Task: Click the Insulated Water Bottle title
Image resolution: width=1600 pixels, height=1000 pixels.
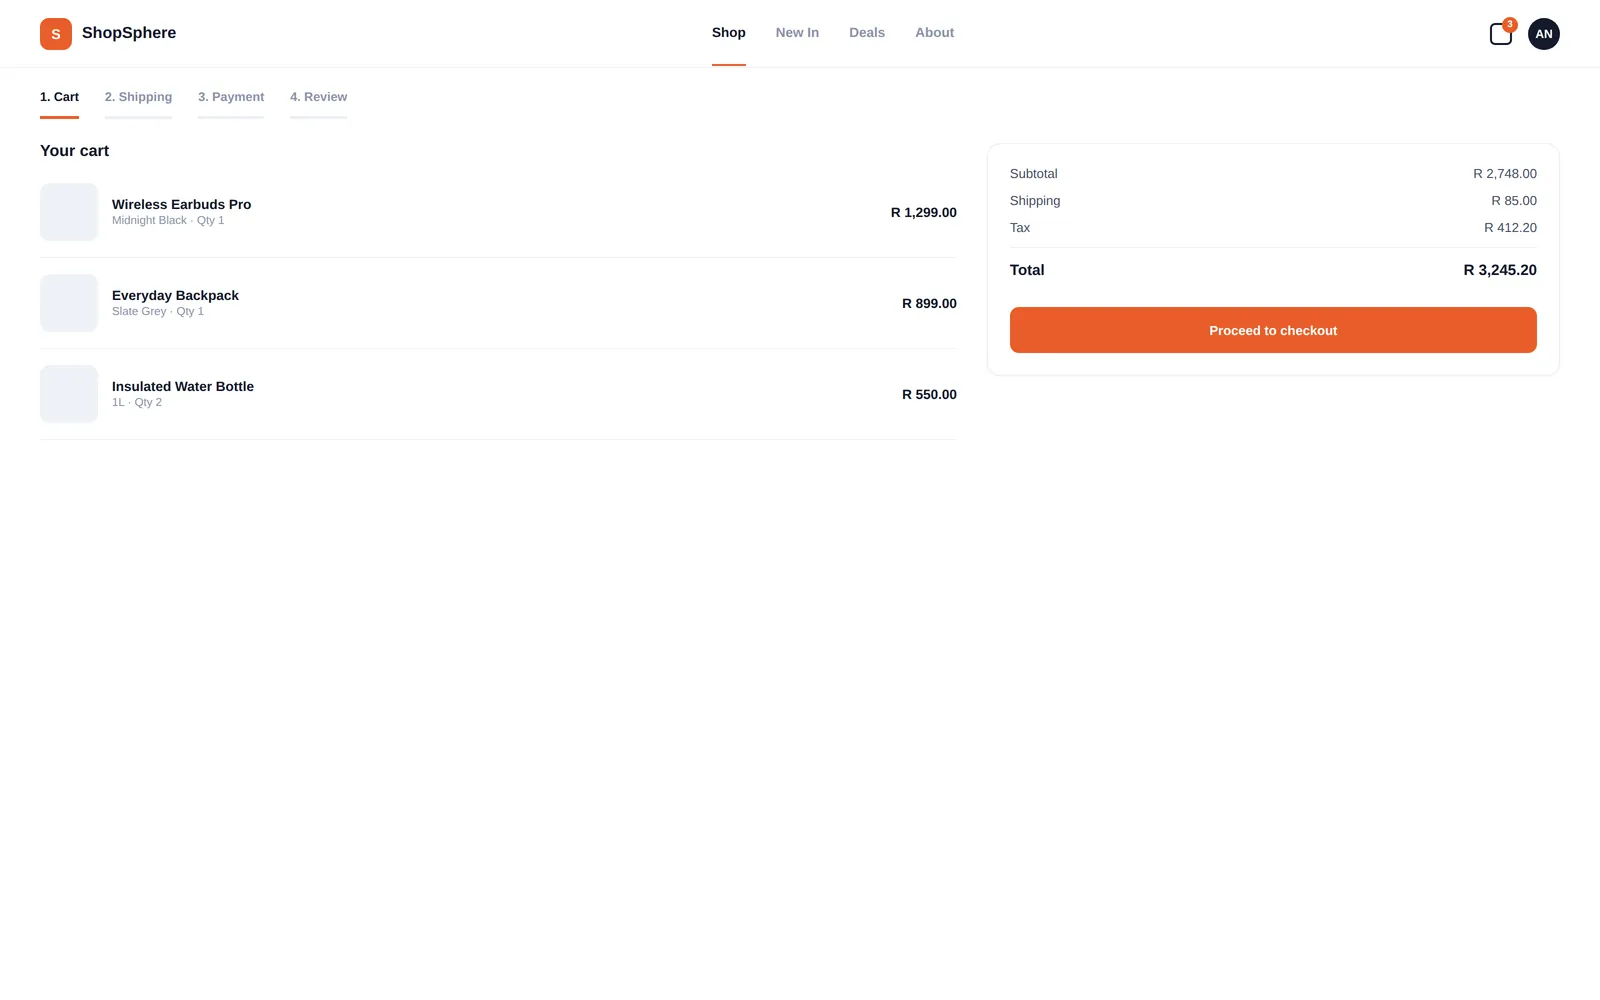Action: click(183, 386)
